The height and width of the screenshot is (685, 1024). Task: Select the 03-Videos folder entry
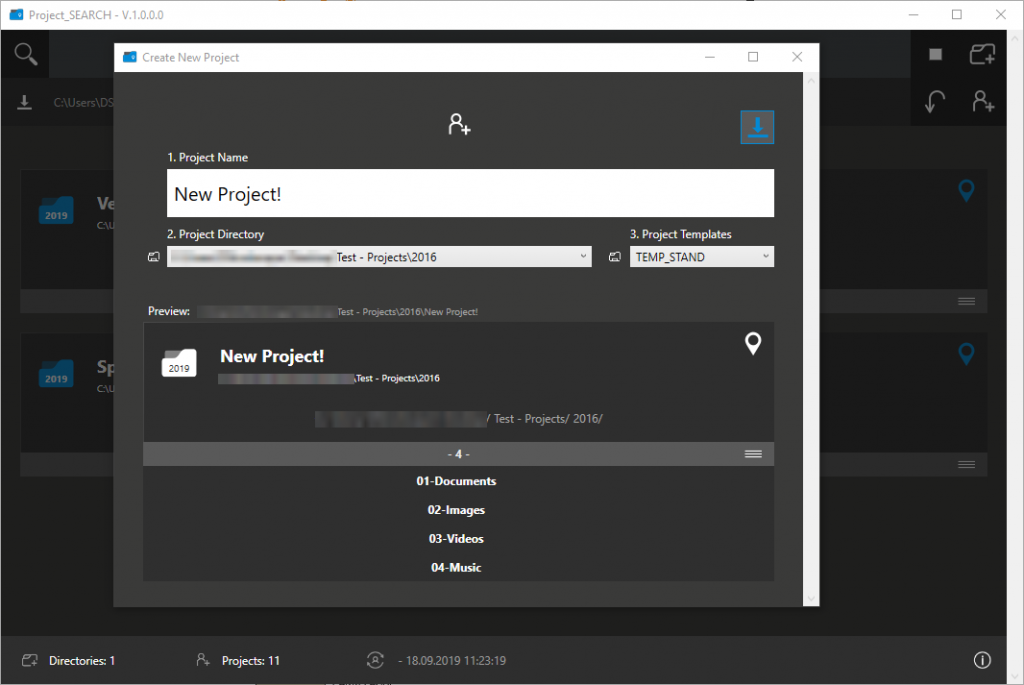tap(456, 539)
